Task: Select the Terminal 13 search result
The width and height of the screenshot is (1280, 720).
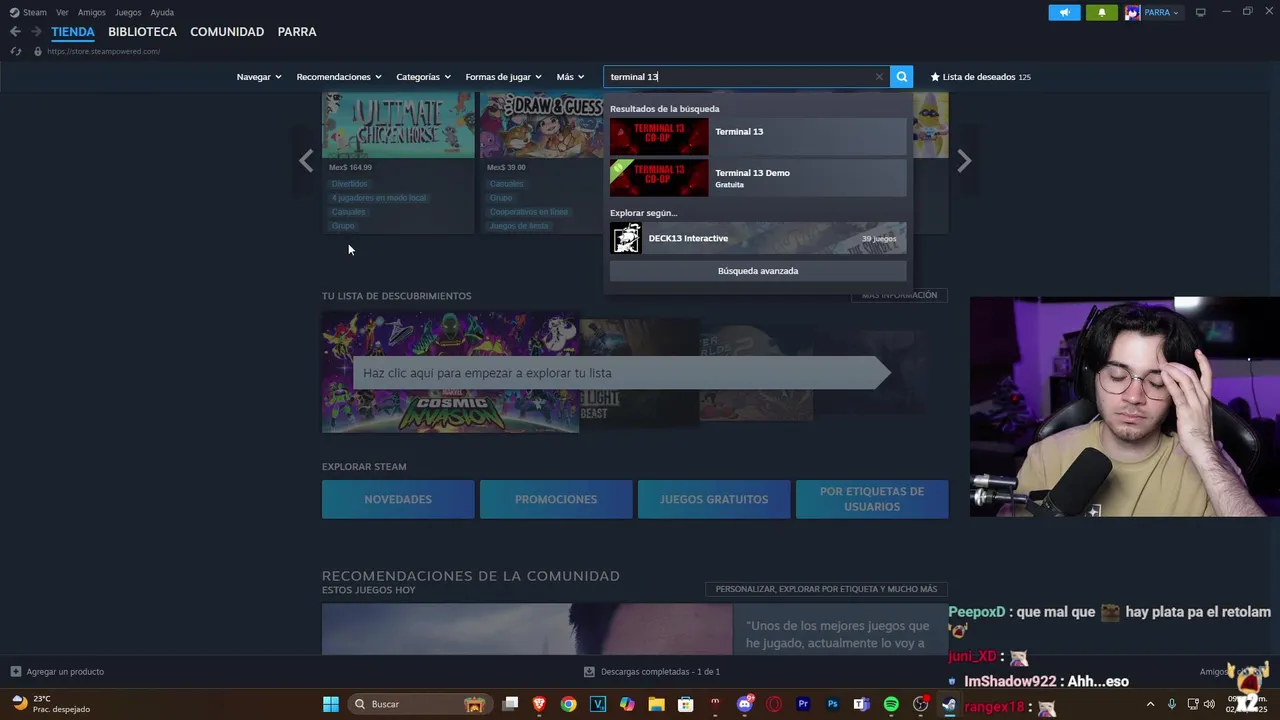Action: tap(758, 137)
